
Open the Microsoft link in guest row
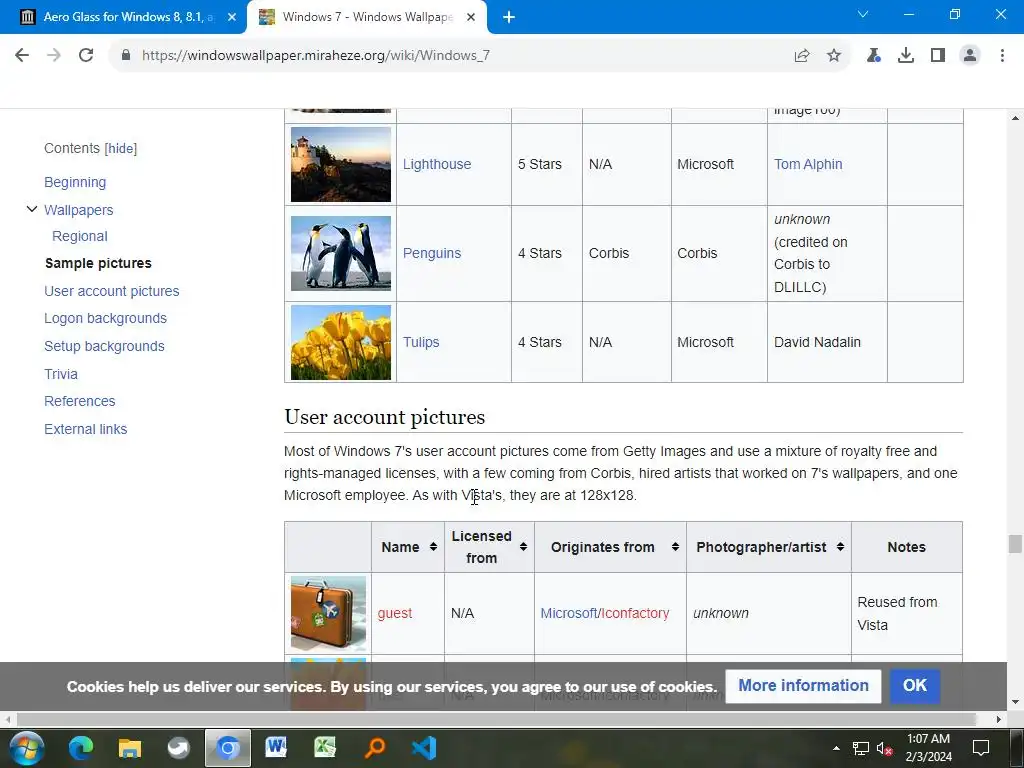(569, 613)
